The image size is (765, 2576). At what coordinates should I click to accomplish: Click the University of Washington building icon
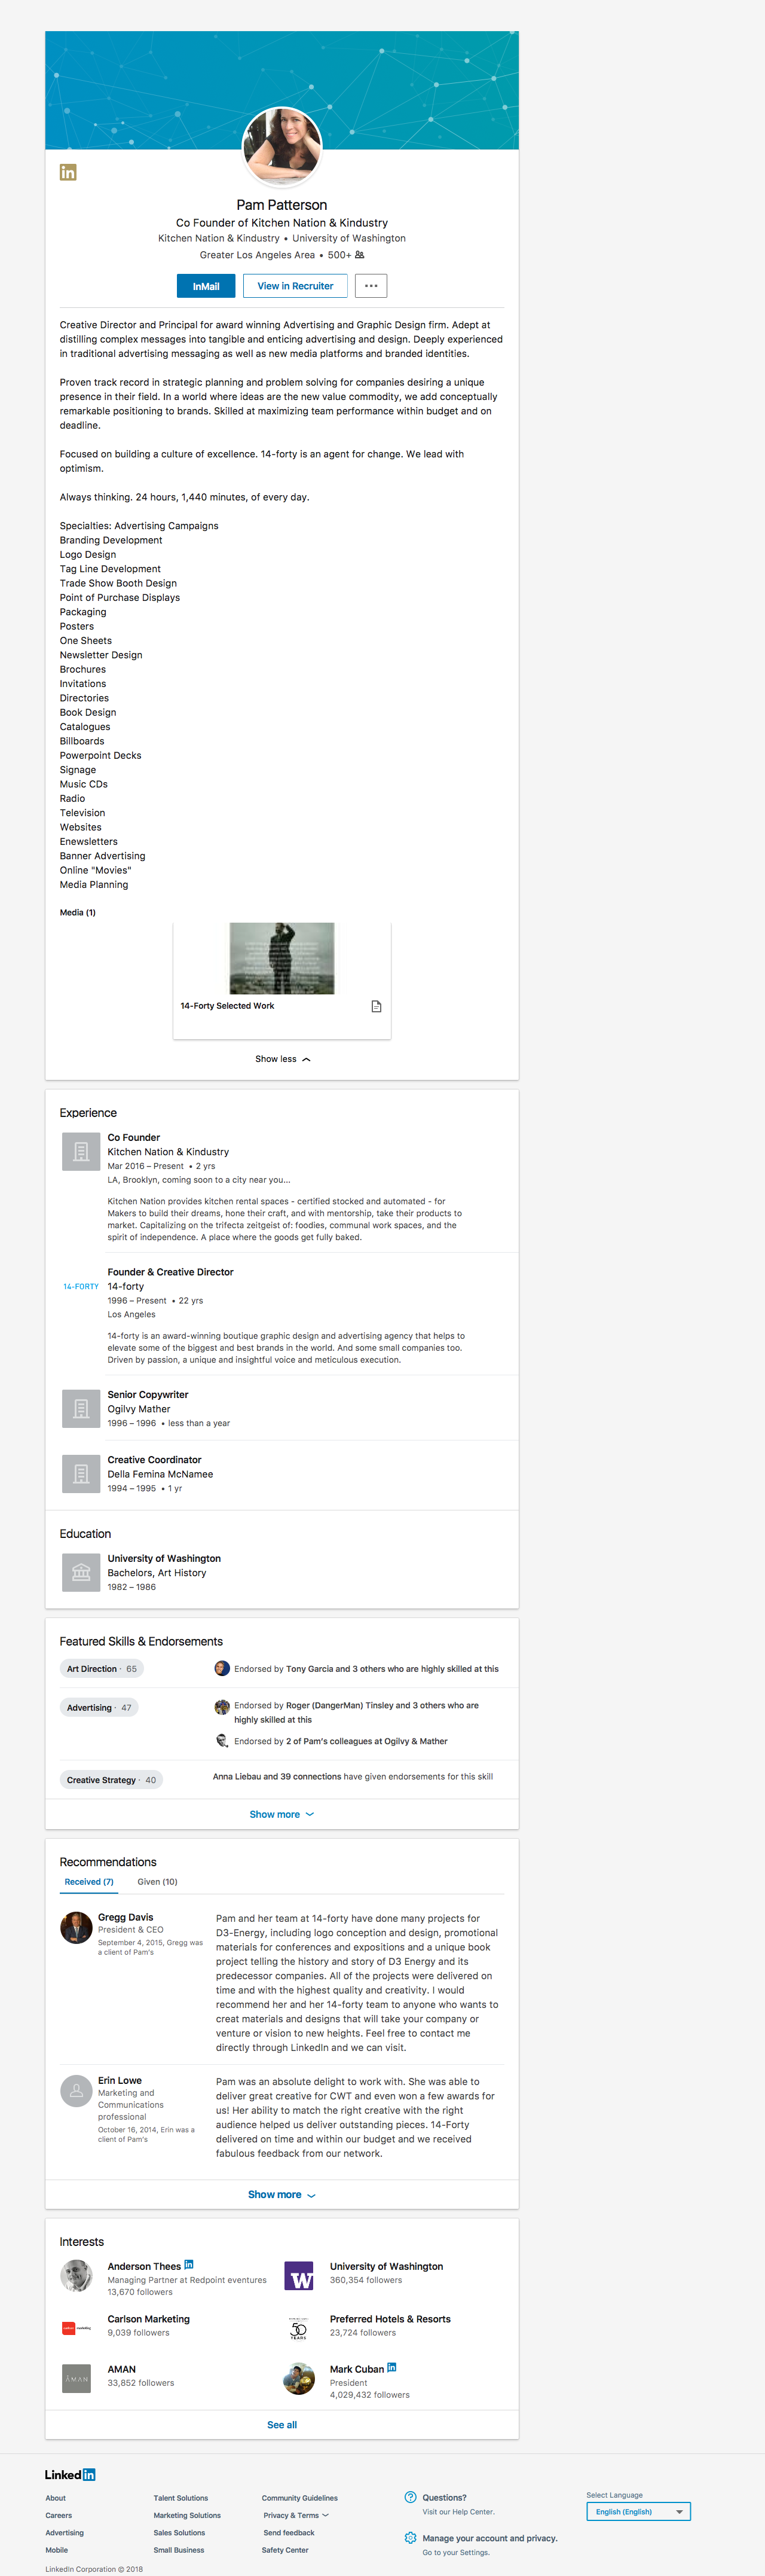click(81, 1572)
